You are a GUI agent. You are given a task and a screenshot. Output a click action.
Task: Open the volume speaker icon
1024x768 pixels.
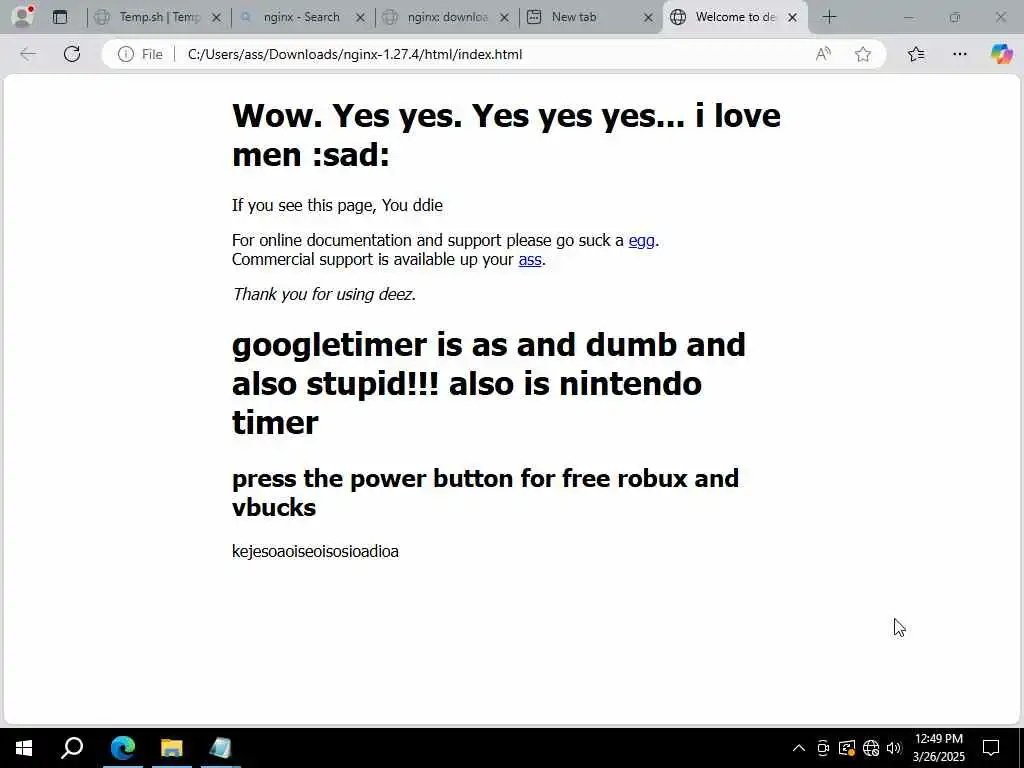pyautogui.click(x=894, y=748)
